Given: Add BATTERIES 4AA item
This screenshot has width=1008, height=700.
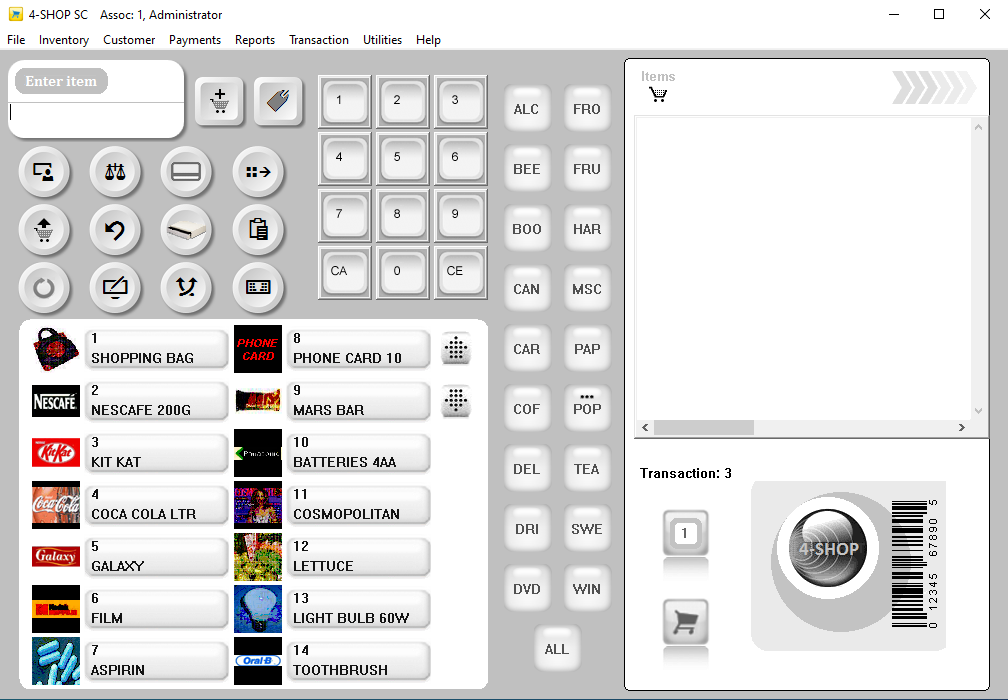Looking at the screenshot, I should (x=358, y=453).
